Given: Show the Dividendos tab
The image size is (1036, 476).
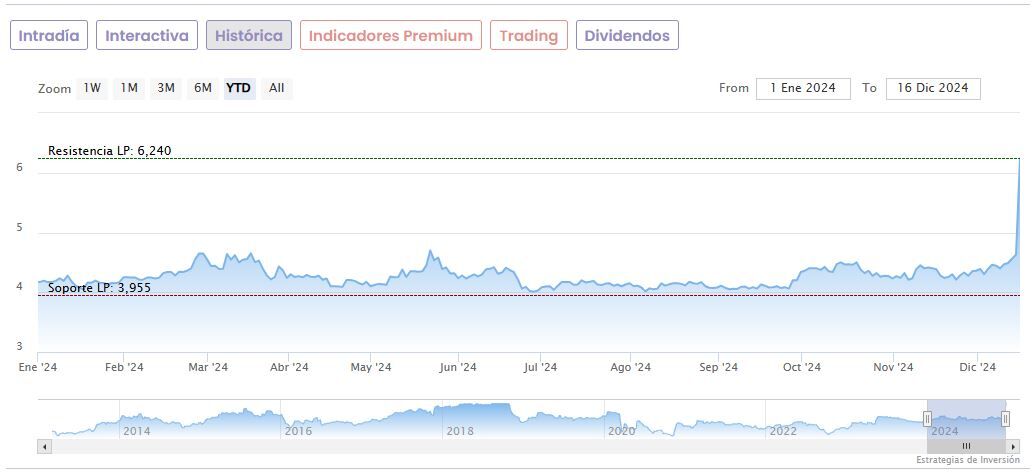Looking at the screenshot, I should [x=627, y=36].
